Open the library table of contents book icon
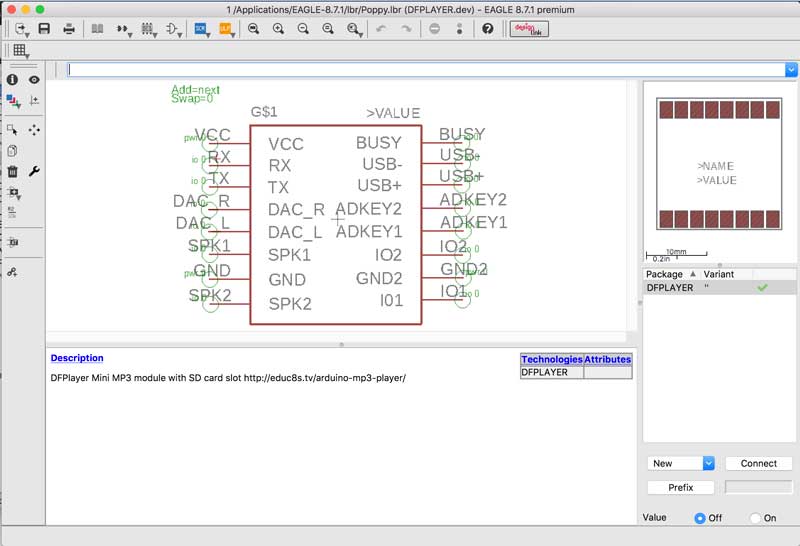Viewport: 800px width, 546px height. tap(97, 29)
